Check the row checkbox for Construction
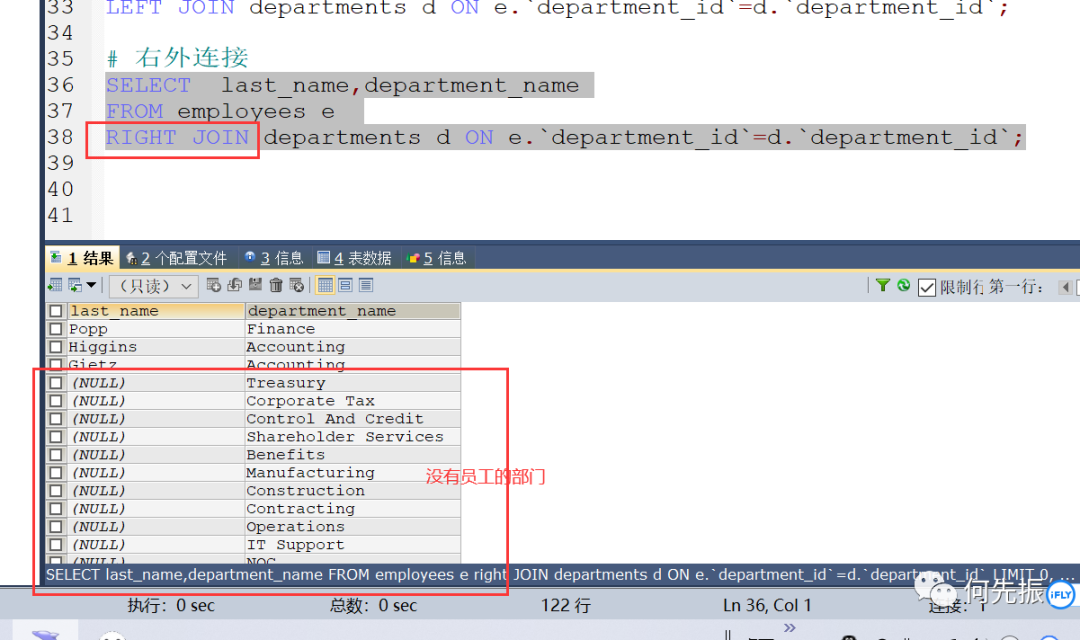This screenshot has width=1080, height=640. [56, 491]
